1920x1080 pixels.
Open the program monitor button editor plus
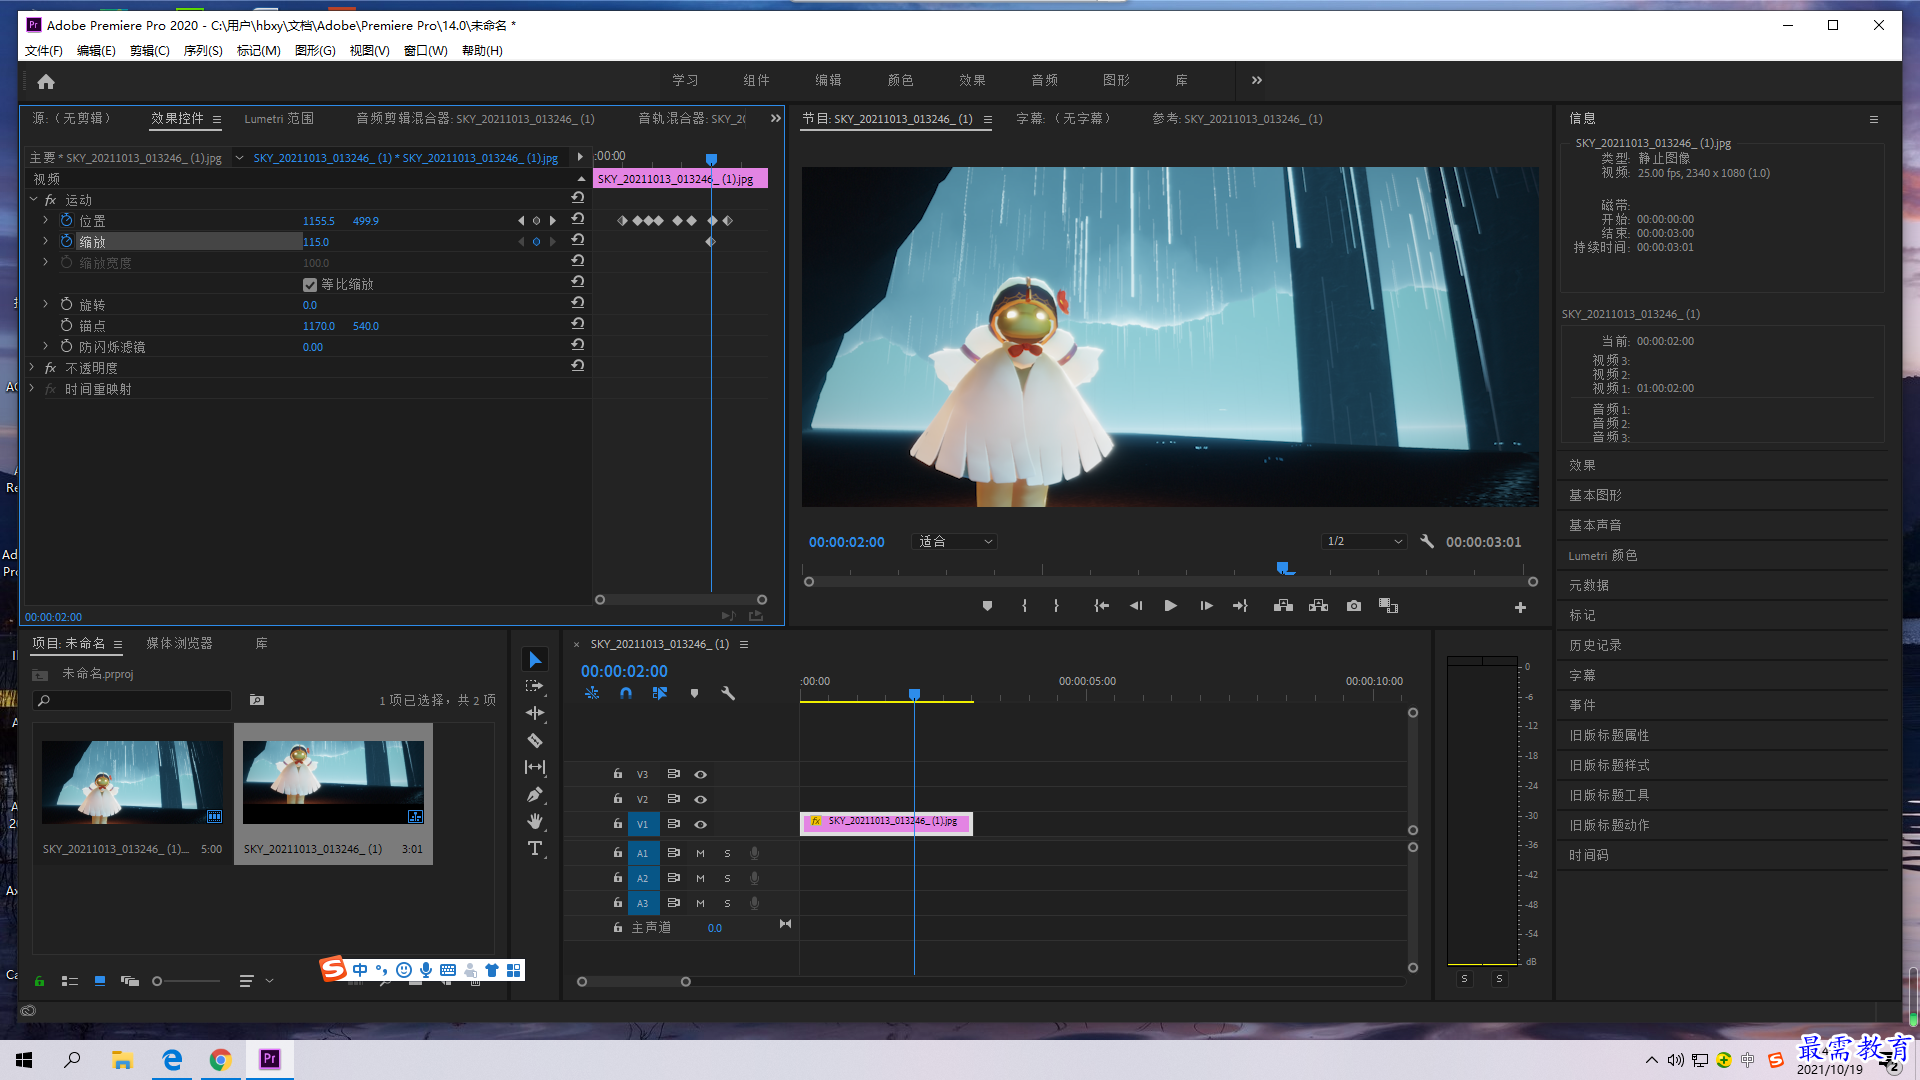click(1520, 607)
